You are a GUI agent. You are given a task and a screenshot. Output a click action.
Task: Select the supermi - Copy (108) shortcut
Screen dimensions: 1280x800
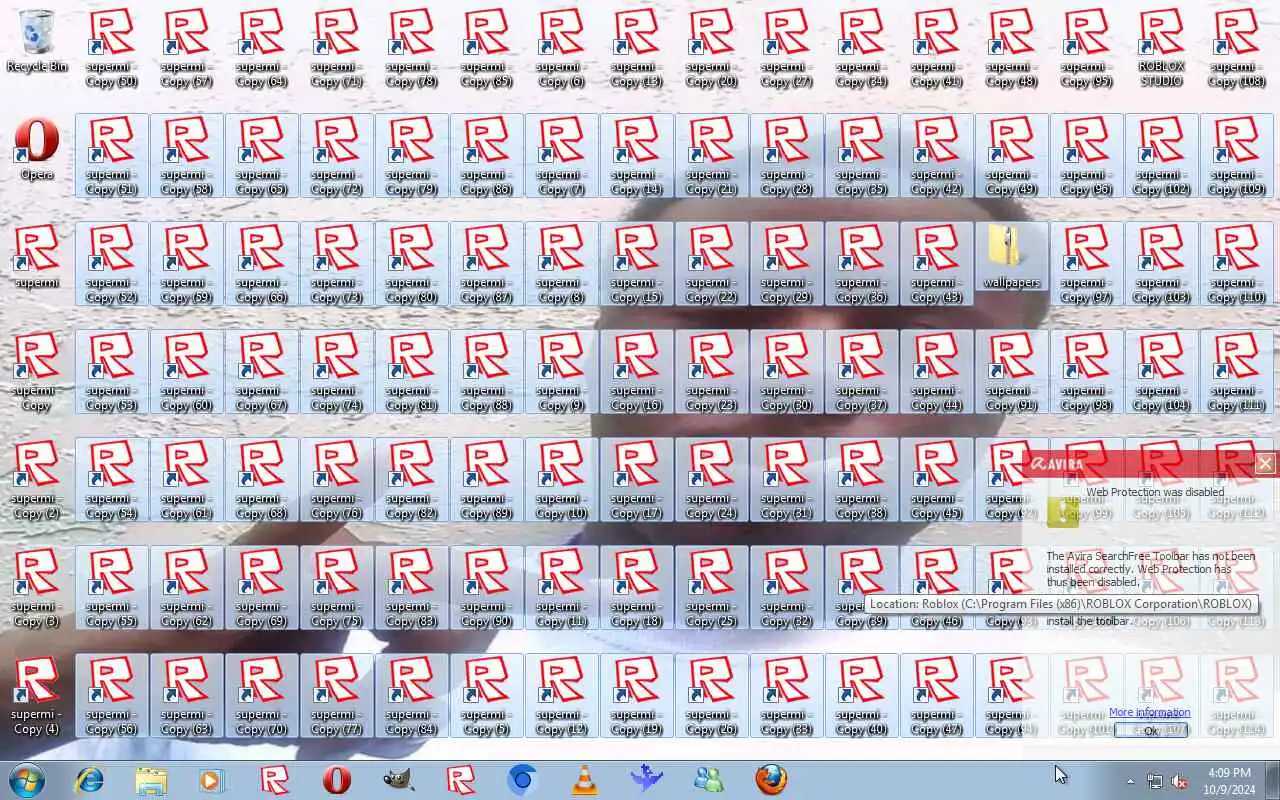click(1236, 47)
